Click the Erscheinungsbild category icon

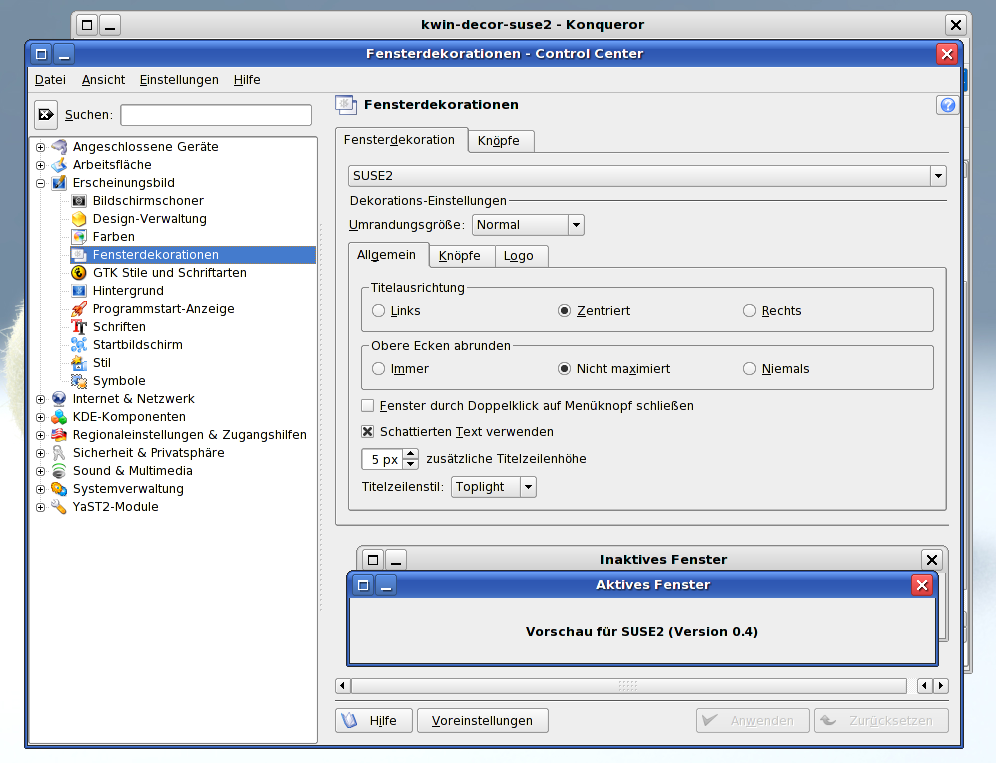pyautogui.click(x=59, y=183)
